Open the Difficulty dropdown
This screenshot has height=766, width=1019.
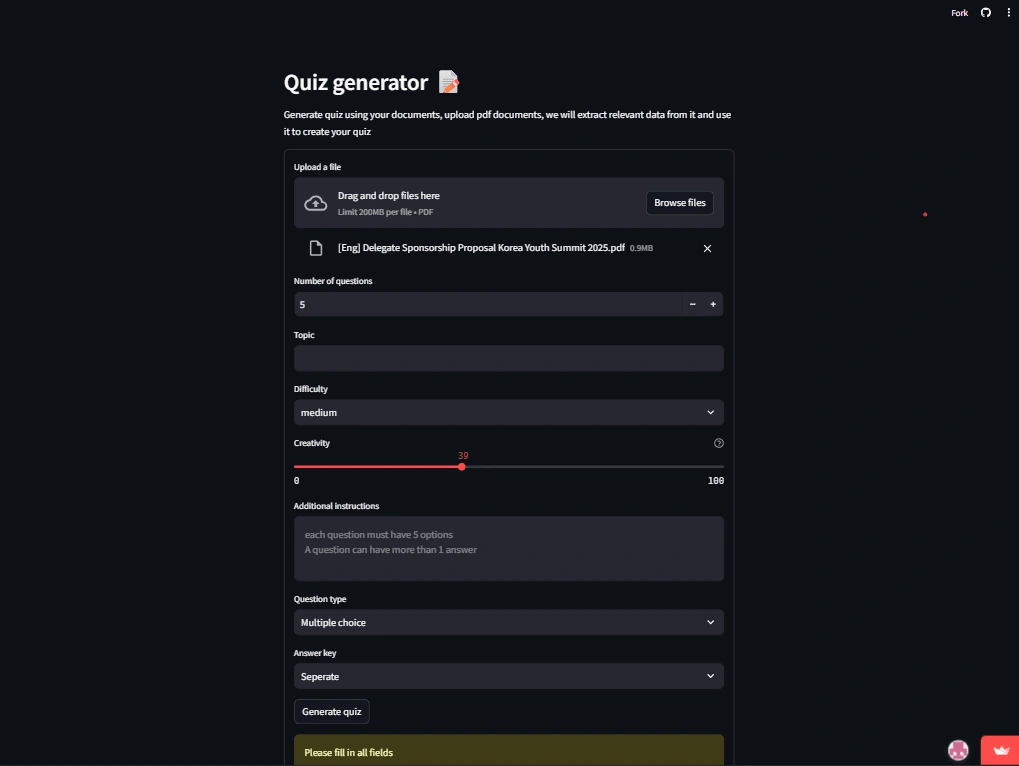click(x=508, y=413)
